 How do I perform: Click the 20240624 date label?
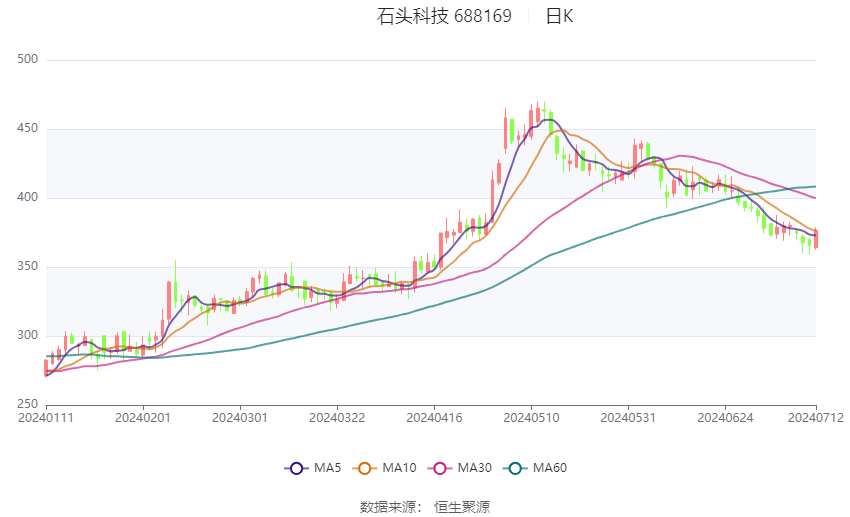pyautogui.click(x=725, y=418)
